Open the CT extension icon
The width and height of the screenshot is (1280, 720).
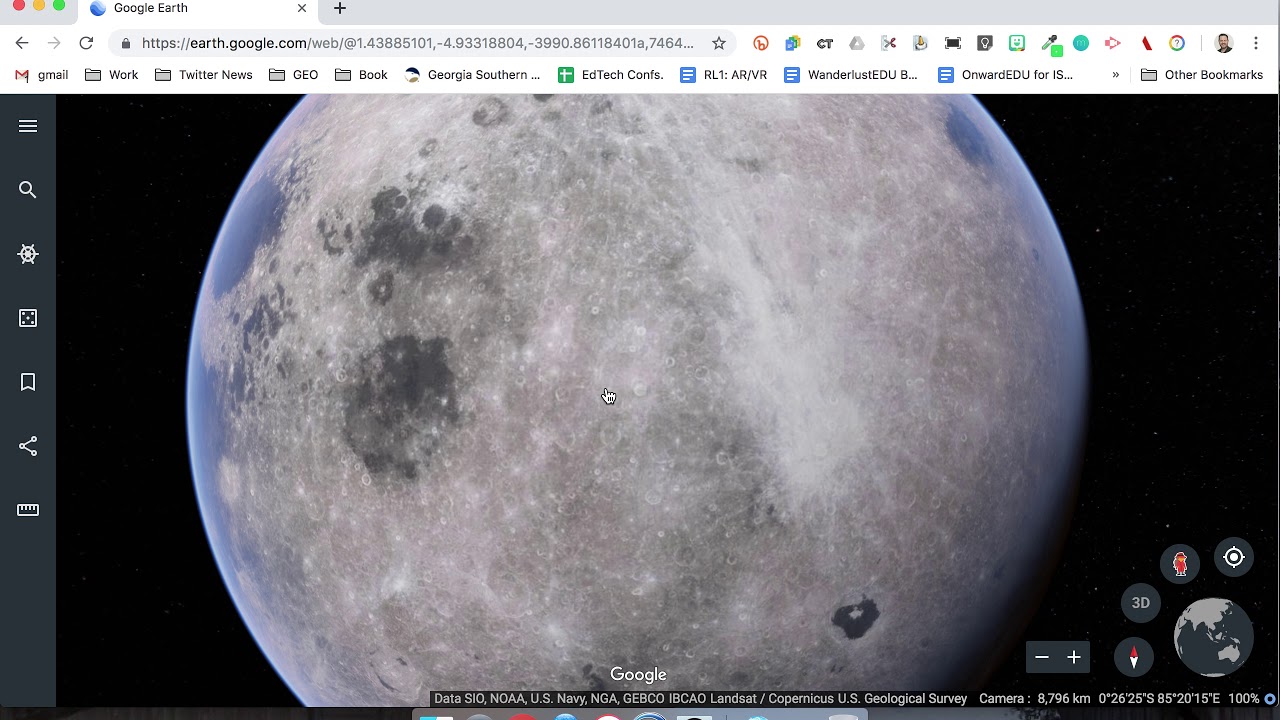pos(825,43)
